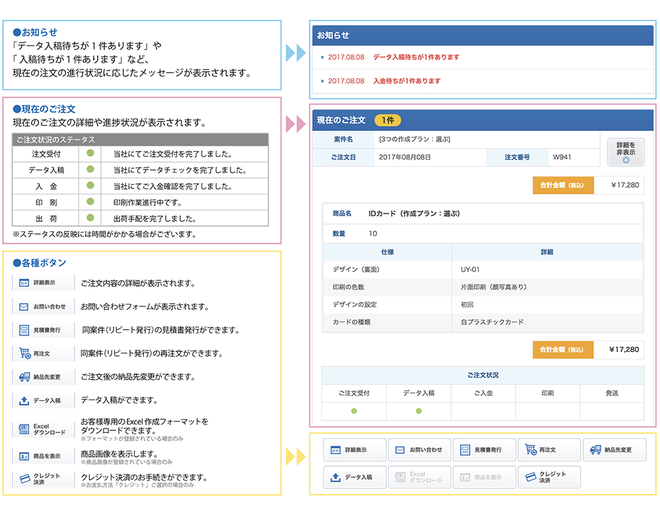This screenshot has height=524, width=660.
Task: Click green status dot in the 入金 row
Action: click(x=90, y=185)
